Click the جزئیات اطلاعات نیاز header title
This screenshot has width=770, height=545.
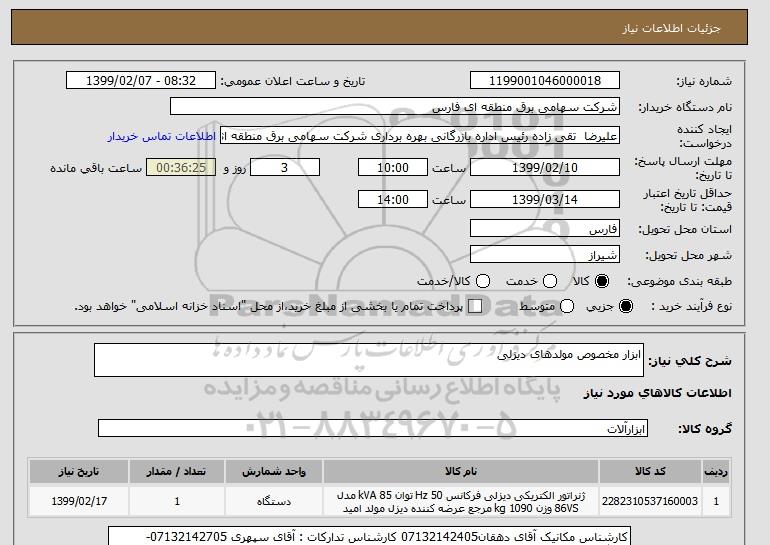[x=671, y=28]
